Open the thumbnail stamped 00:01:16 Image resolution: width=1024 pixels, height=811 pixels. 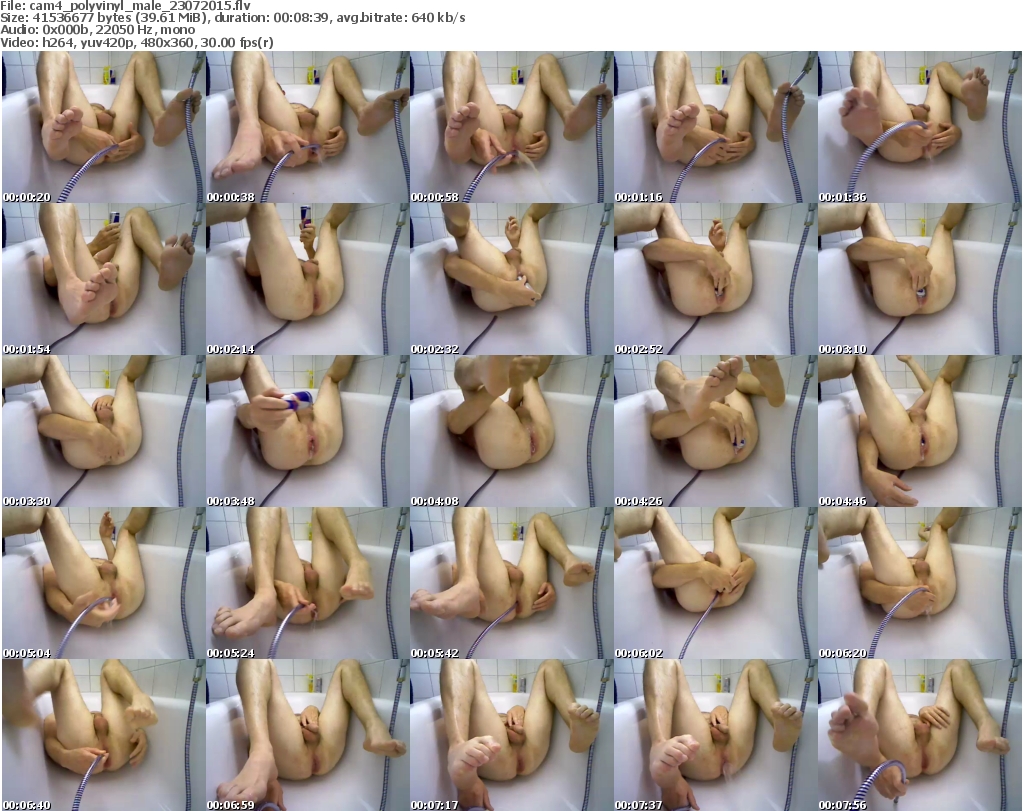715,127
